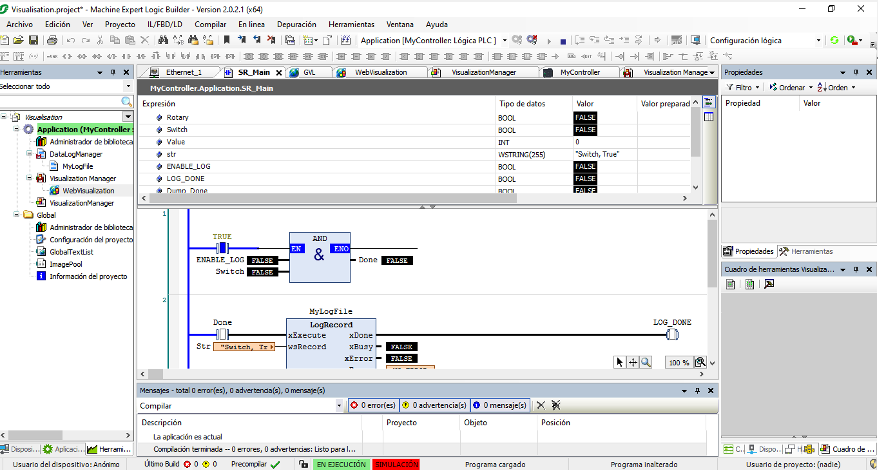878x470 pixels.
Task: Click the magnifier zoom tool in editor
Action: click(646, 362)
